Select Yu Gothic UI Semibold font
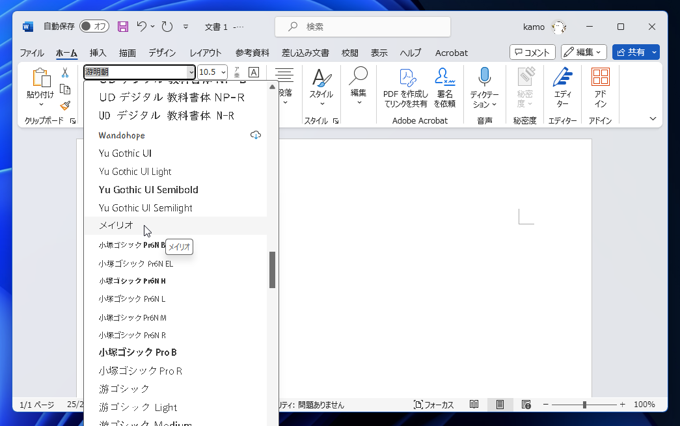680x426 pixels. [x=176, y=190]
